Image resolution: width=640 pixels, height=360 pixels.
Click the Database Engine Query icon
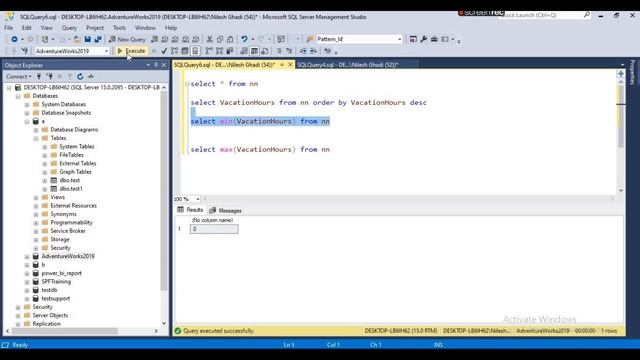click(154, 39)
